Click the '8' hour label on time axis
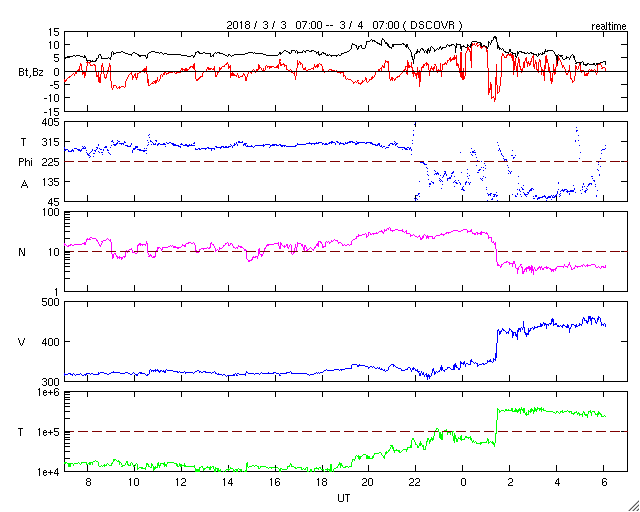640x512 pixels. pyautogui.click(x=87, y=483)
